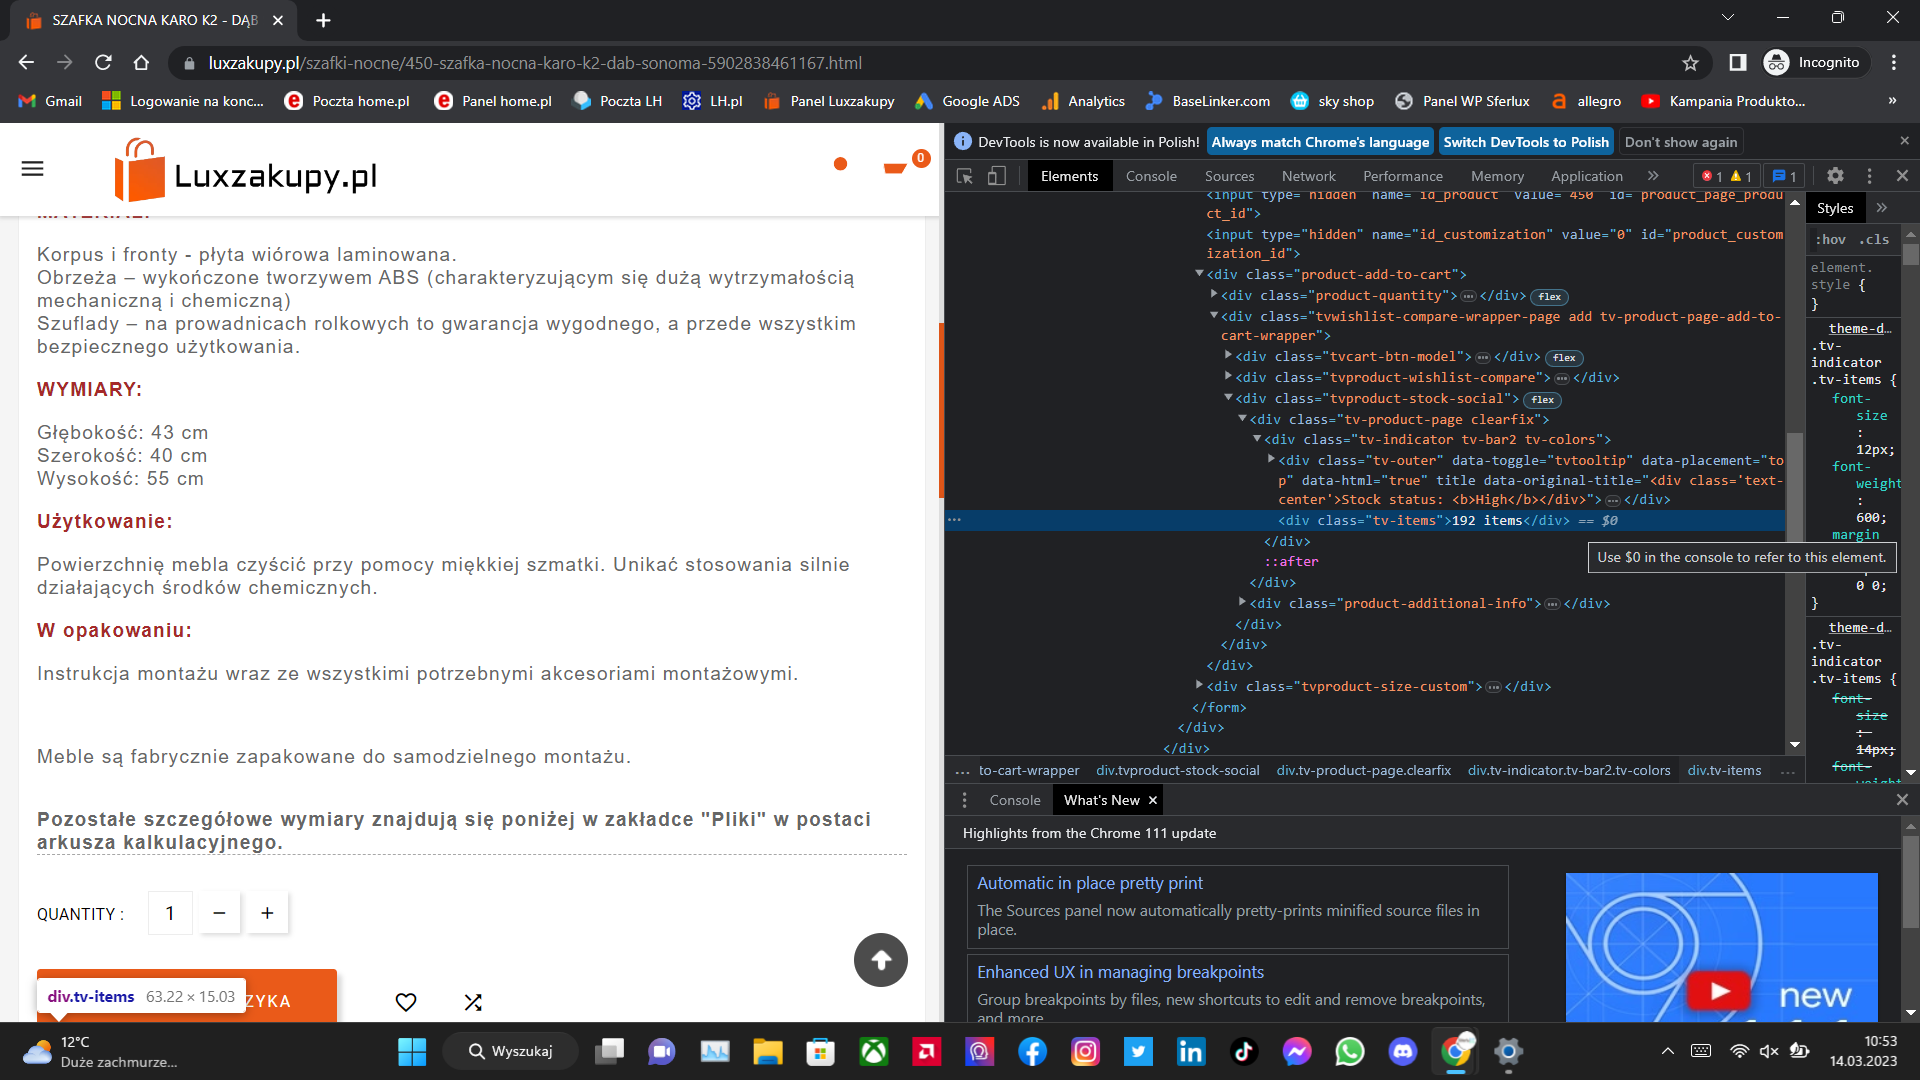Switch to the Network tab
The image size is (1920, 1080).
coord(1308,176)
